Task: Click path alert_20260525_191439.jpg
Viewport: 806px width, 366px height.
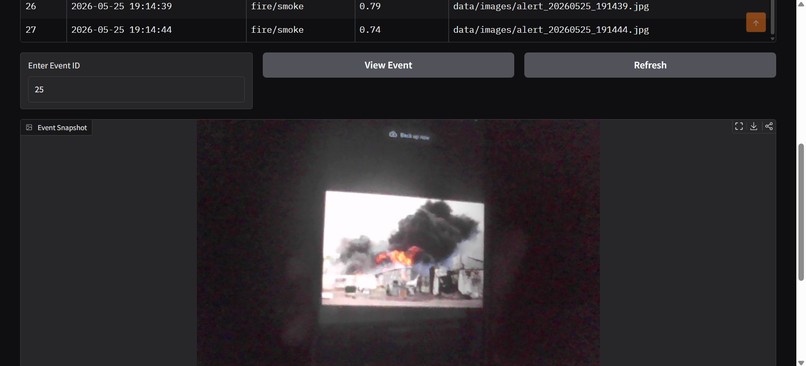Action: pyautogui.click(x=551, y=7)
